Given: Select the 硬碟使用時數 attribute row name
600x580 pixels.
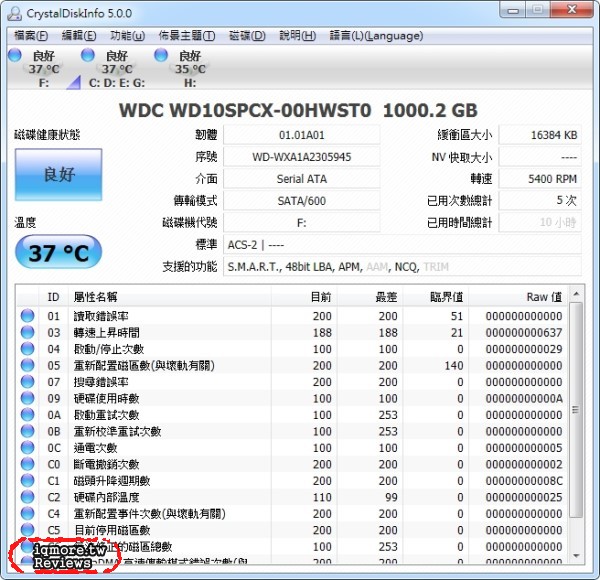Looking at the screenshot, I should click(106, 398).
